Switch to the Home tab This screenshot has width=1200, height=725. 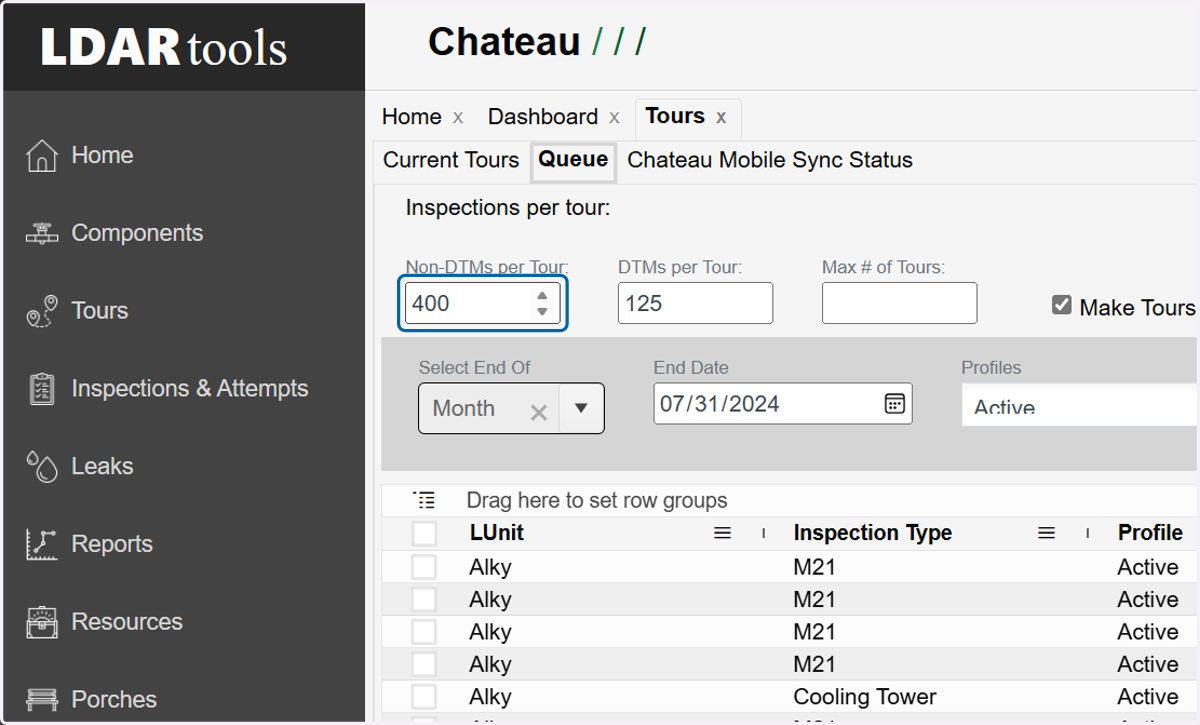pos(411,117)
